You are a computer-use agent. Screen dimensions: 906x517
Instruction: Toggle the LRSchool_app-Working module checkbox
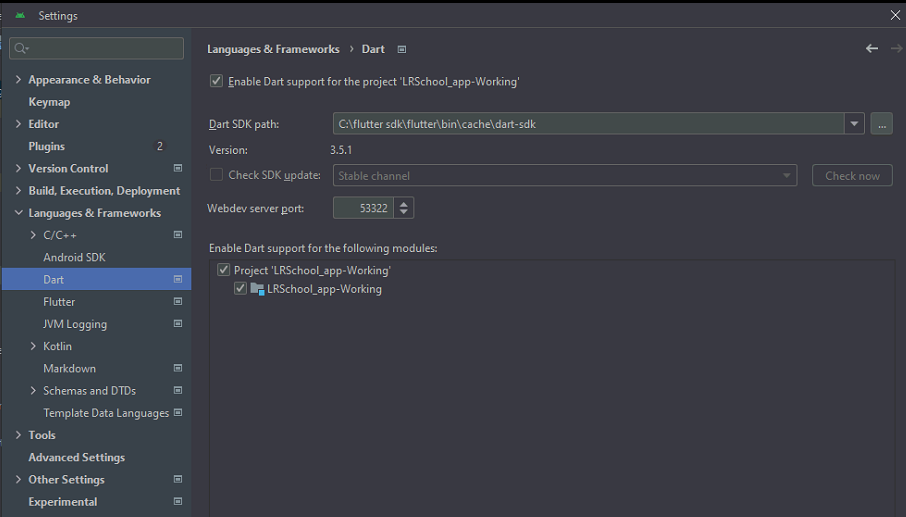[x=240, y=289]
